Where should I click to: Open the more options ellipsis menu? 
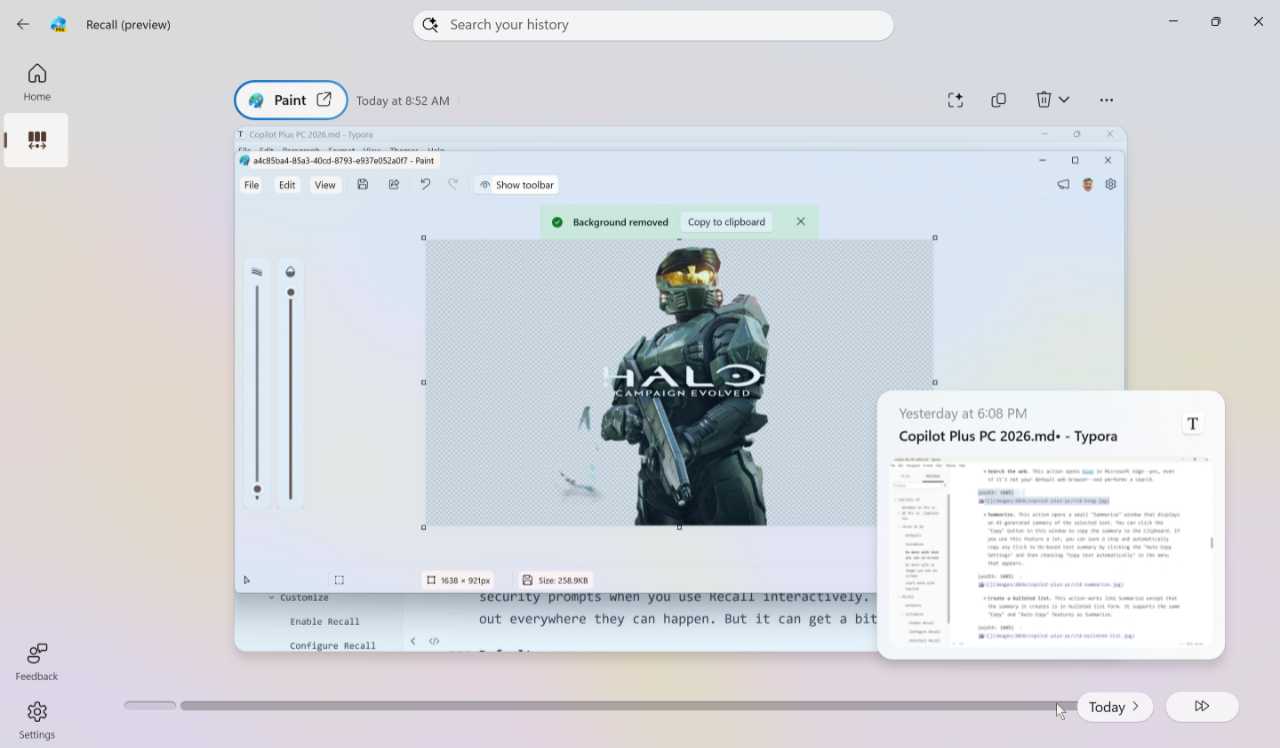pyautogui.click(x=1106, y=100)
